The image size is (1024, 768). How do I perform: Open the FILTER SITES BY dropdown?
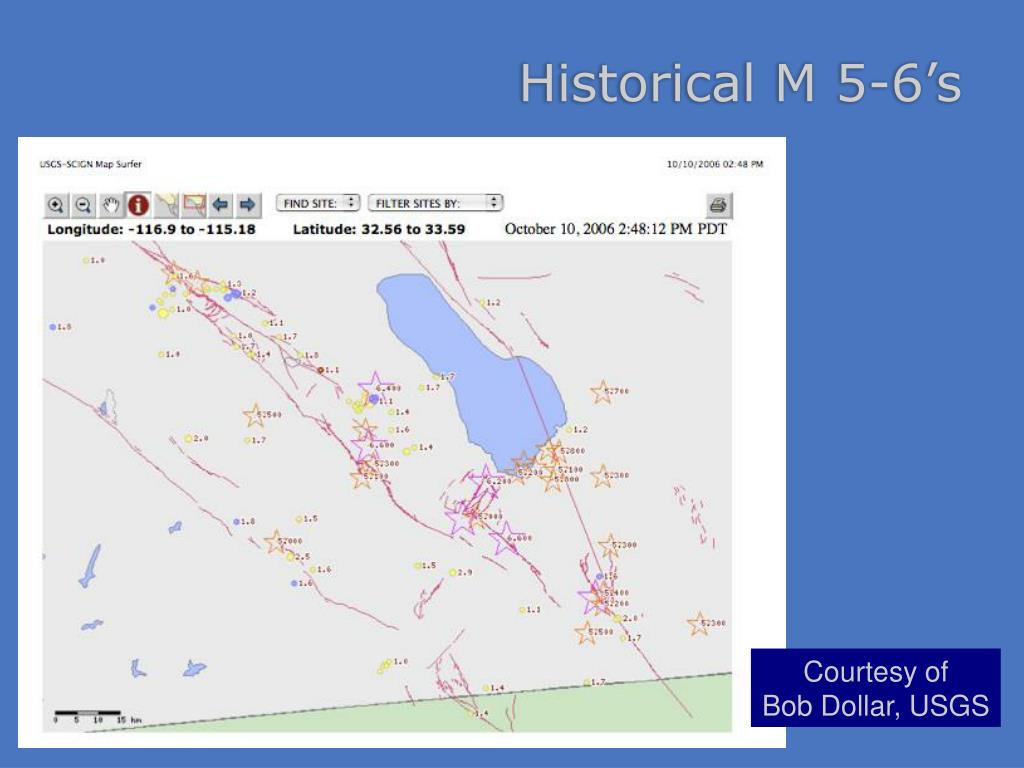coord(435,203)
